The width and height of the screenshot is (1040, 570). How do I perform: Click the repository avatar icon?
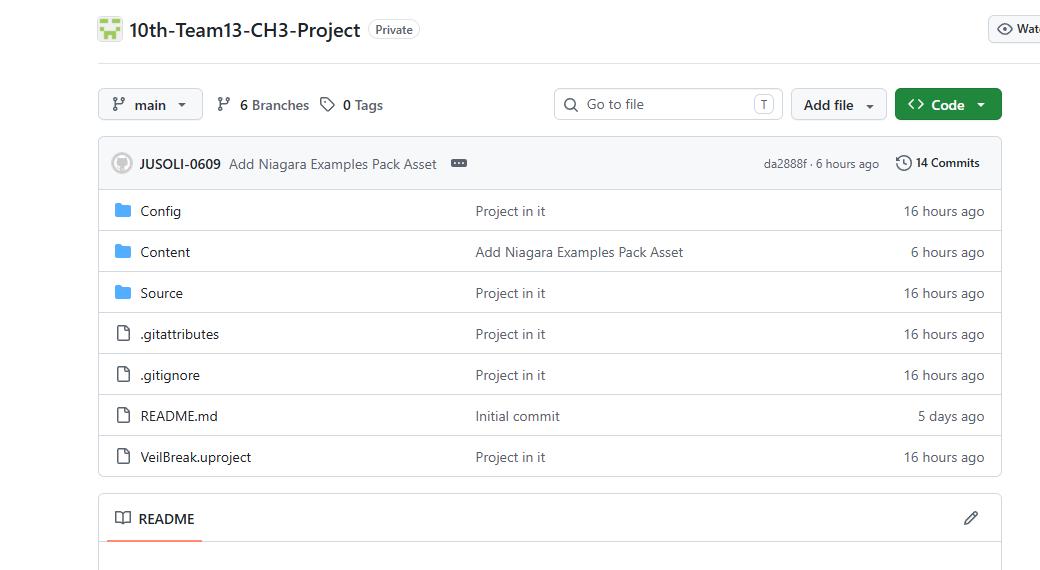click(110, 30)
